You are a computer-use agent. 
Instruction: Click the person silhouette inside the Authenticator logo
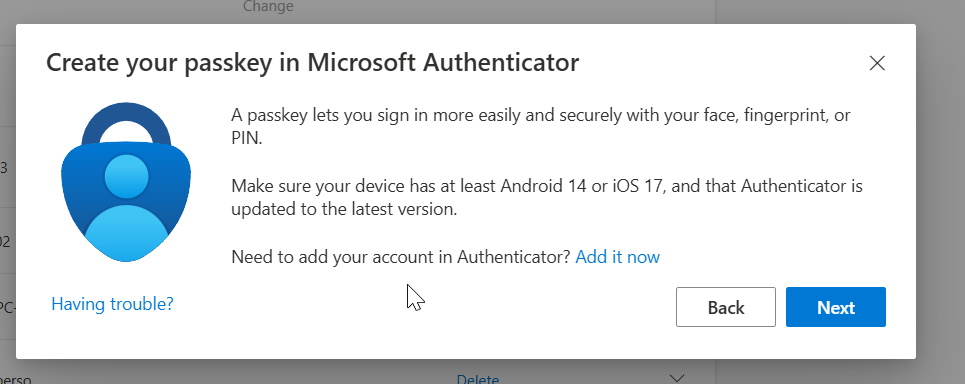(126, 209)
